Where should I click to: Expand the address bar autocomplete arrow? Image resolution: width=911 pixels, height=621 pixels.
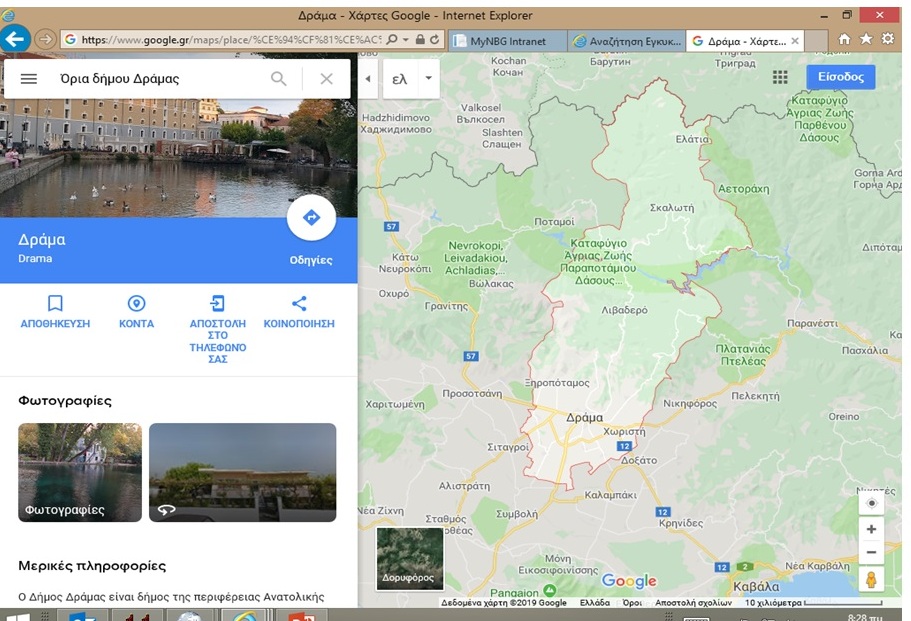point(406,40)
